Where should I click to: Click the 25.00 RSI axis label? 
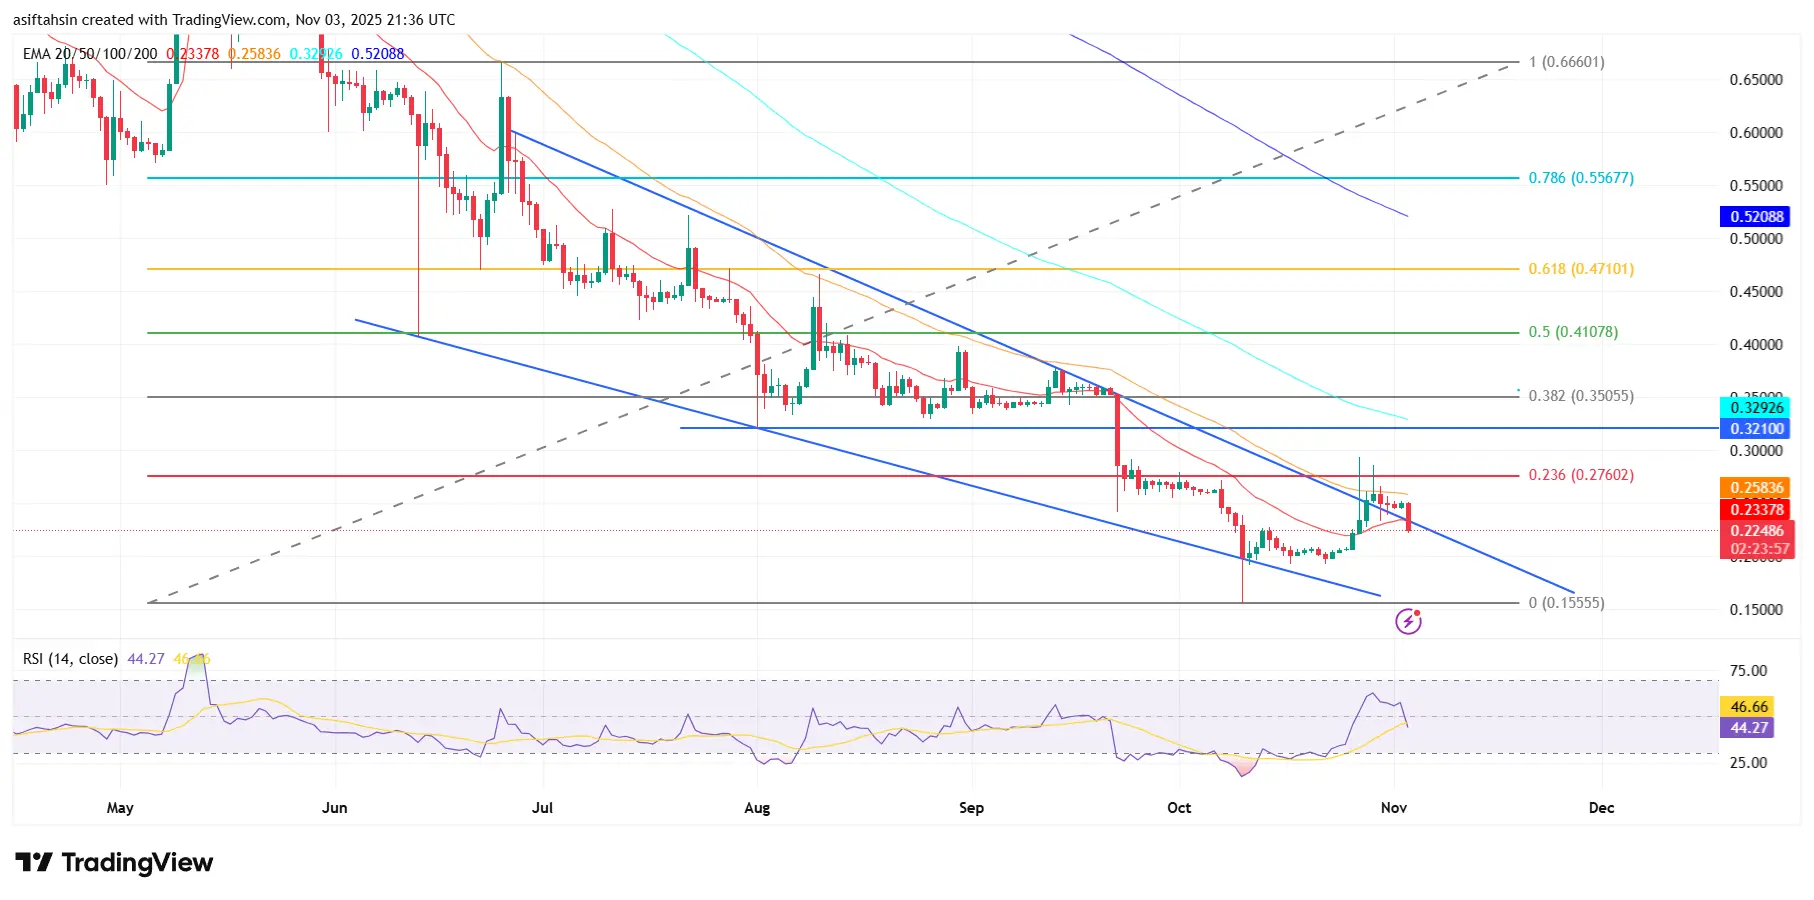click(1749, 763)
